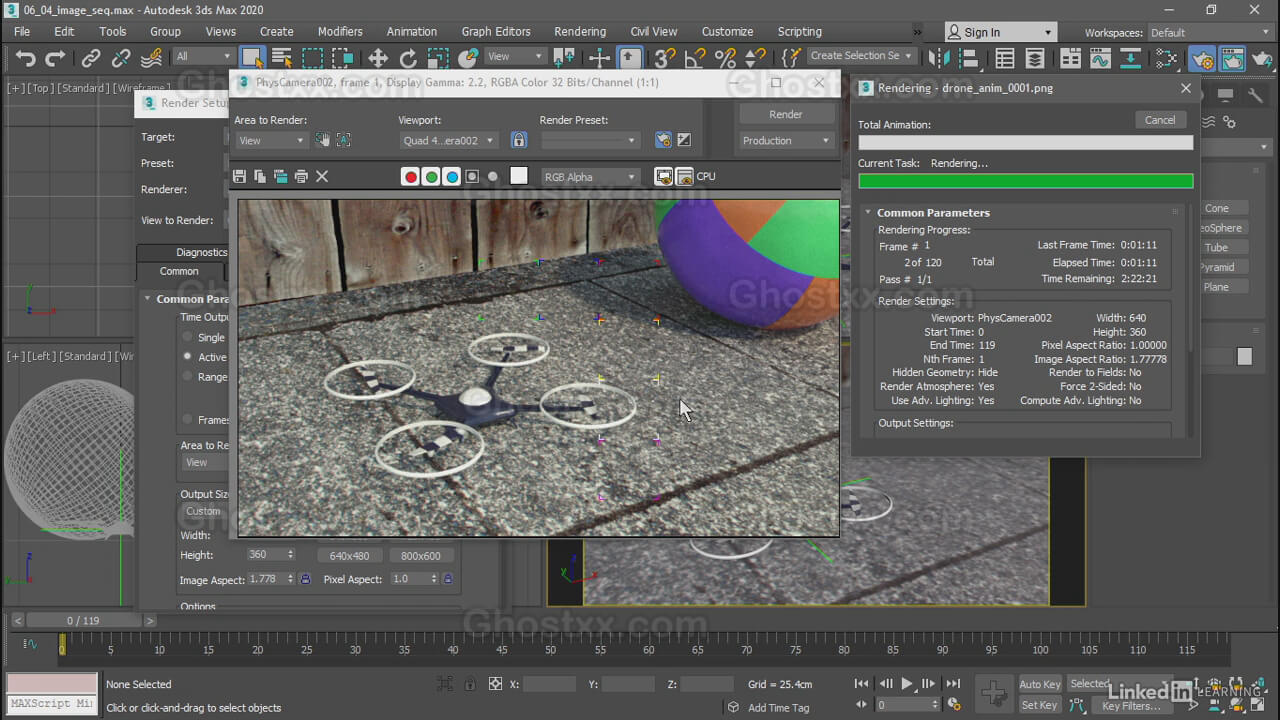
Task: Clear the rendered frame with the X icon
Action: [322, 176]
